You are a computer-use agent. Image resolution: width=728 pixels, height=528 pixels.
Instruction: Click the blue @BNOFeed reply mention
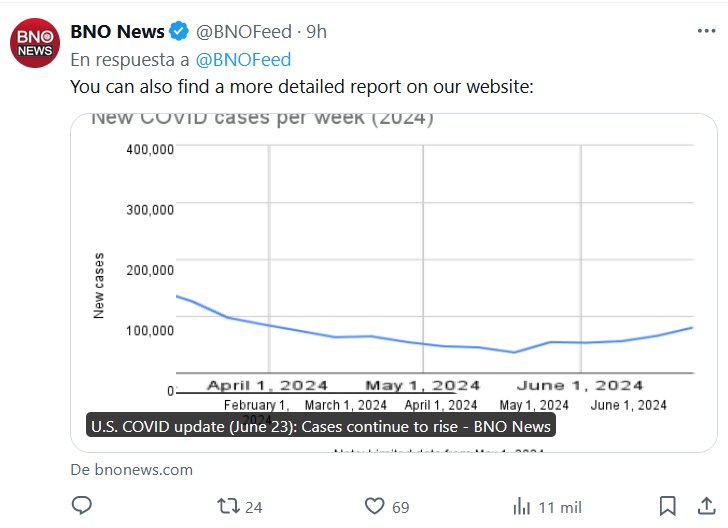[x=243, y=60]
